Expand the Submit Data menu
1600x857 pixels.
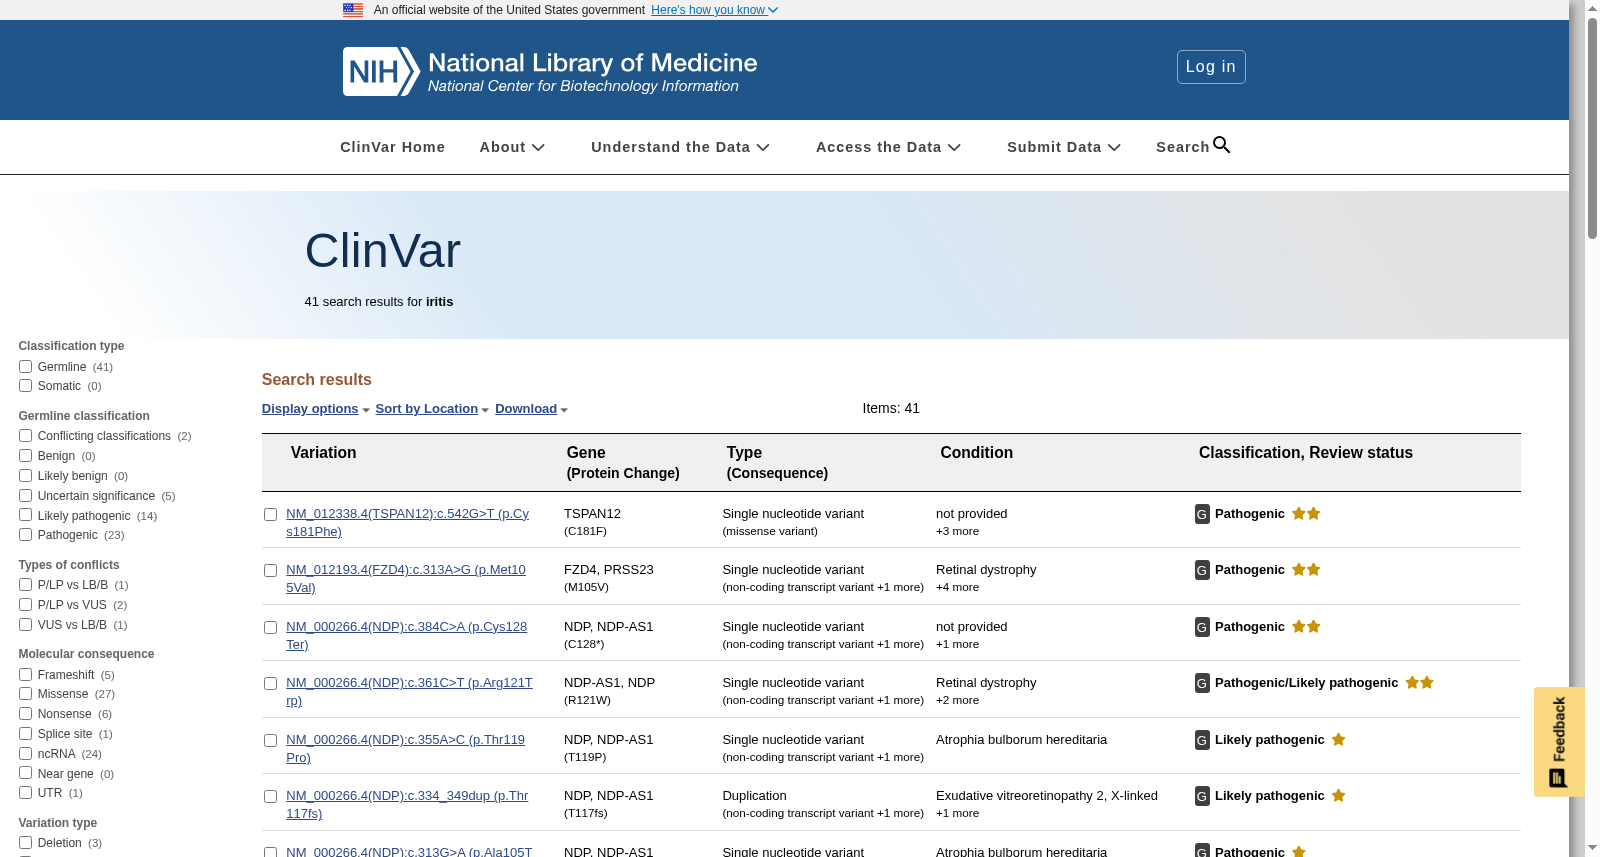1064,147
